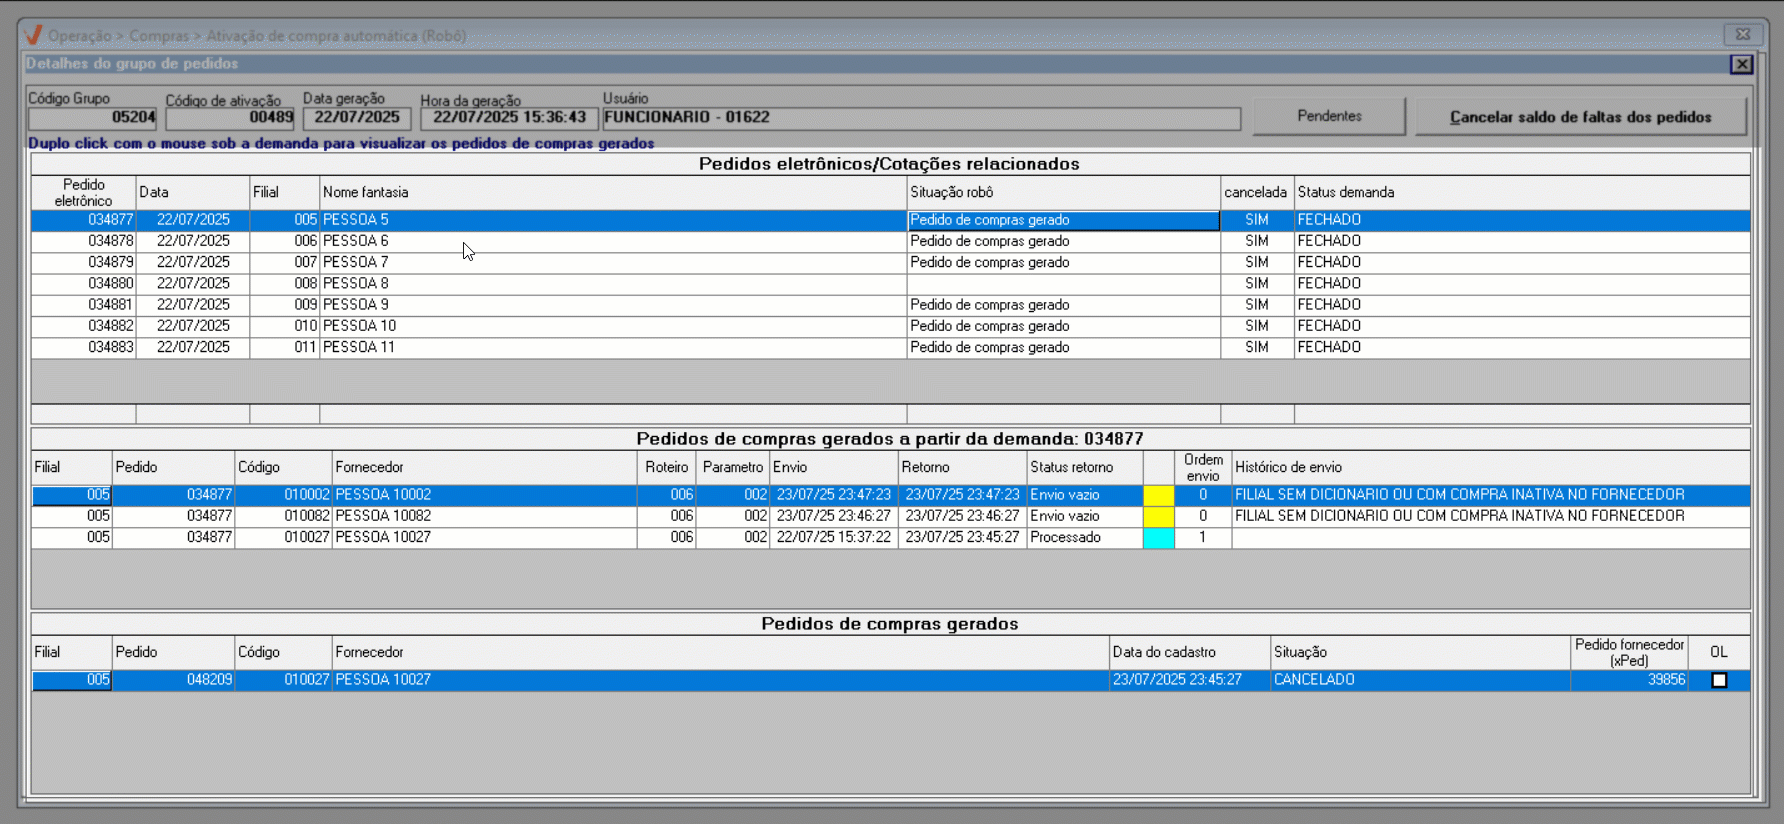Click the Pendentes button
The image size is (1784, 824).
click(1329, 116)
